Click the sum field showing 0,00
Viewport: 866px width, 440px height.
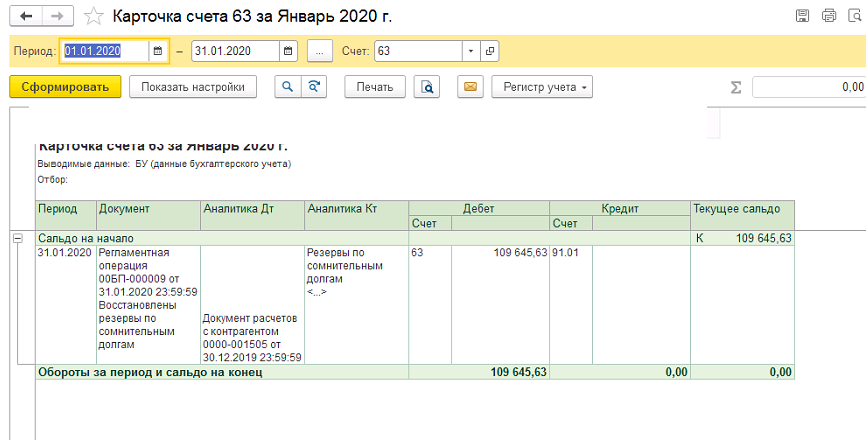[x=809, y=87]
